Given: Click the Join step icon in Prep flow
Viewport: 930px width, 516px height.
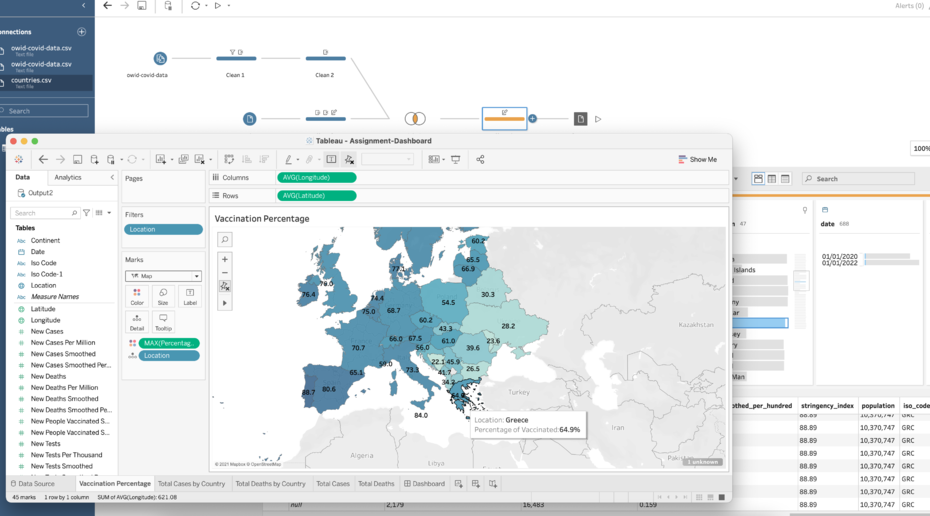Looking at the screenshot, I should 415,119.
